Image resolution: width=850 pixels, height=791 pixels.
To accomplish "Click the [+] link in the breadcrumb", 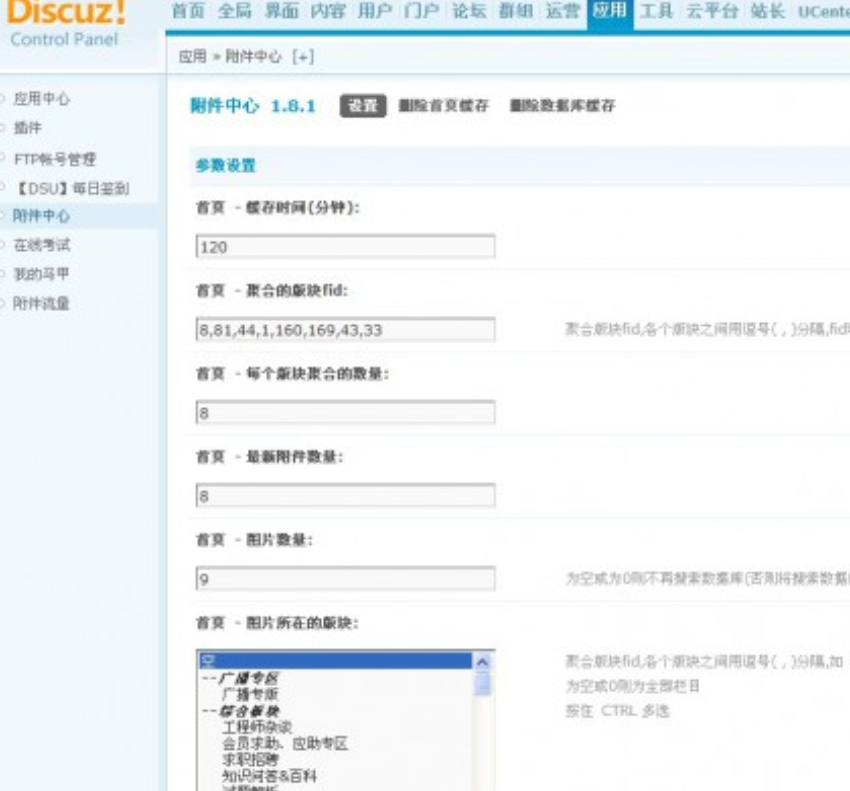I will 303,56.
